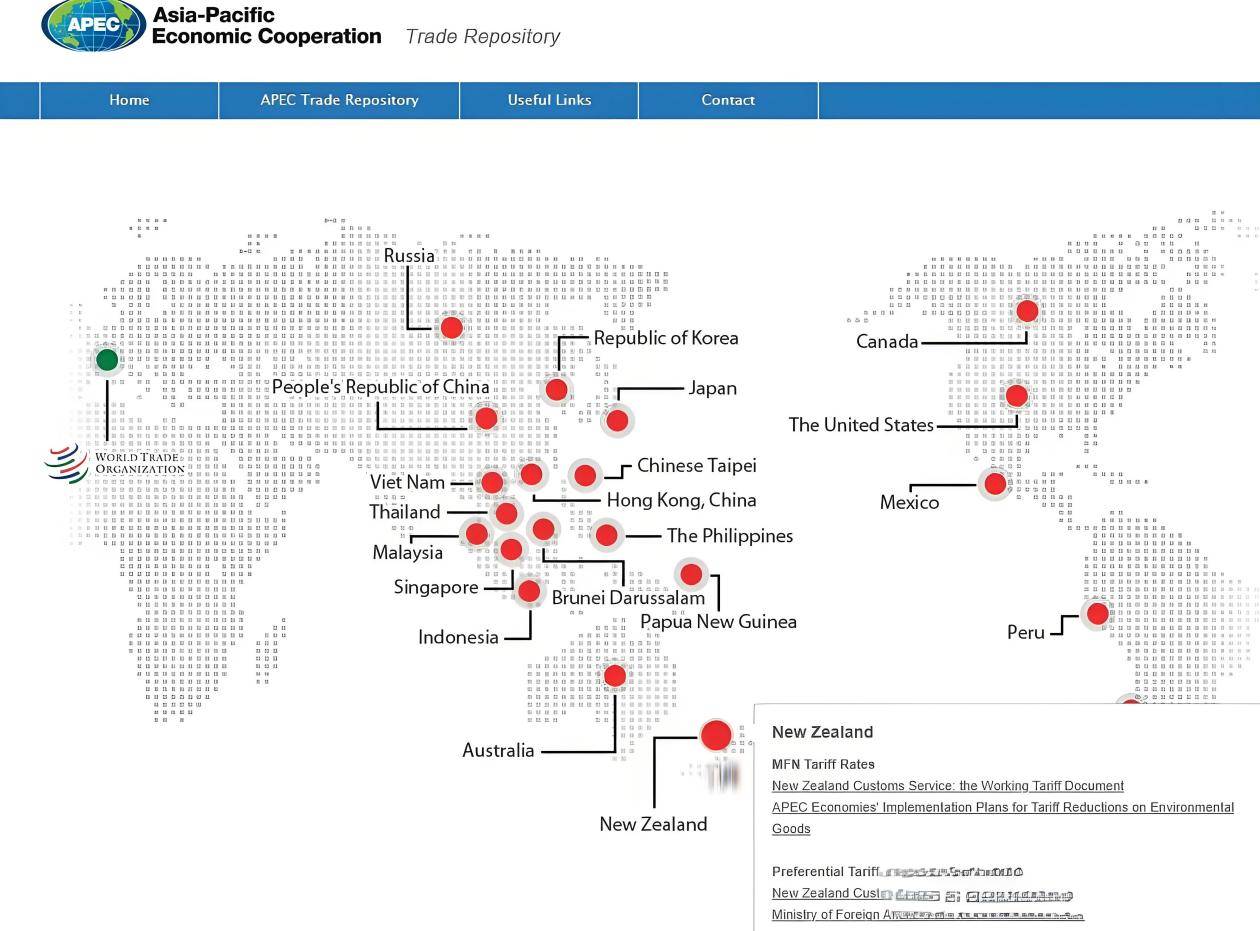
Task: Click the World Trade Organization logo
Action: [116, 463]
